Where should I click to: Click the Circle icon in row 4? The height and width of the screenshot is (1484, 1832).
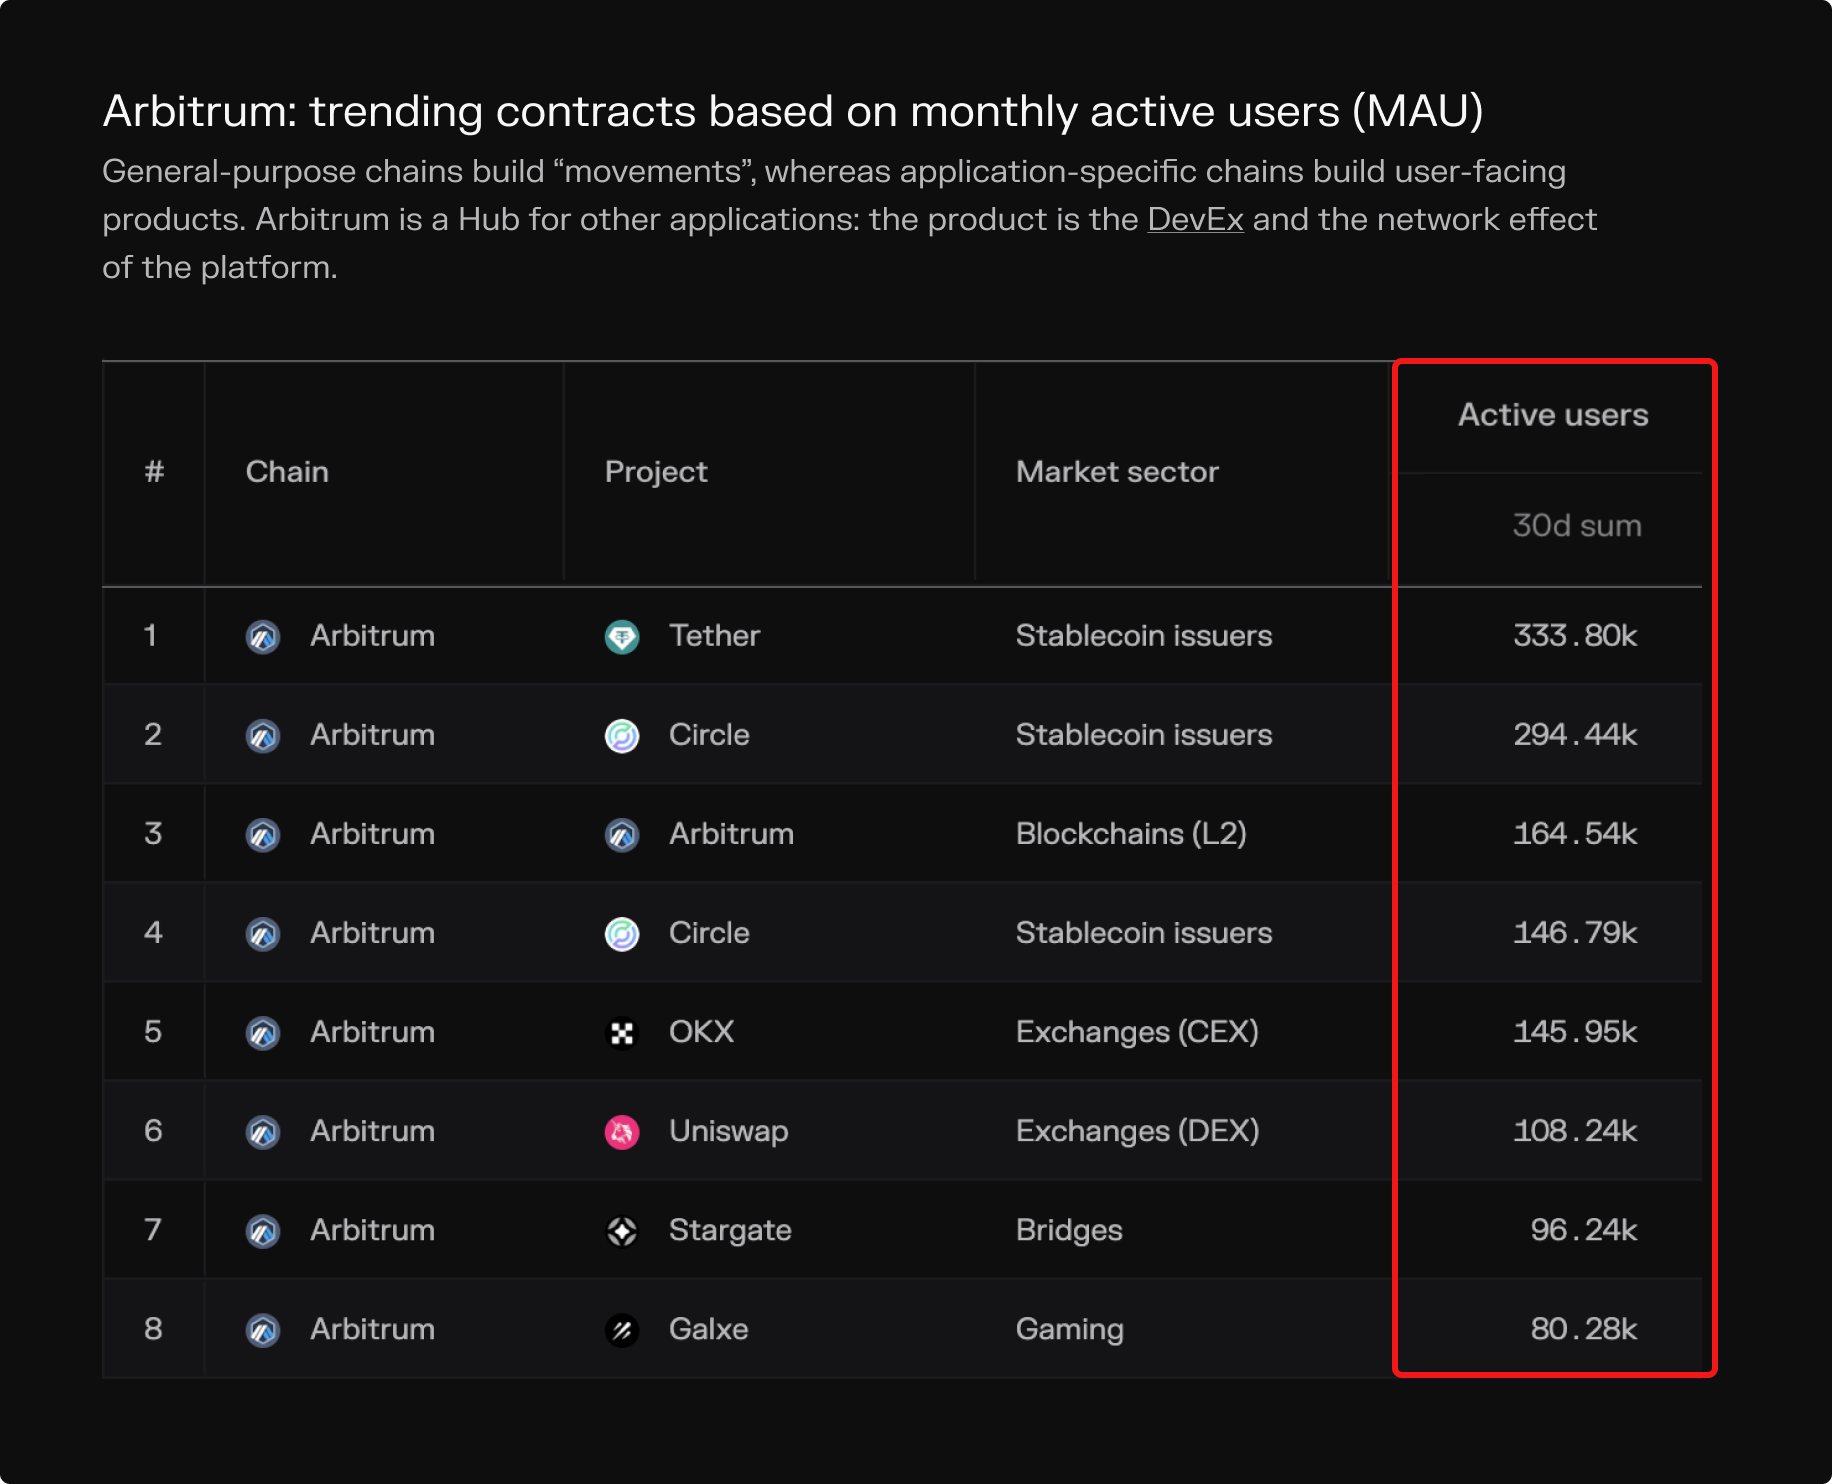(x=622, y=933)
